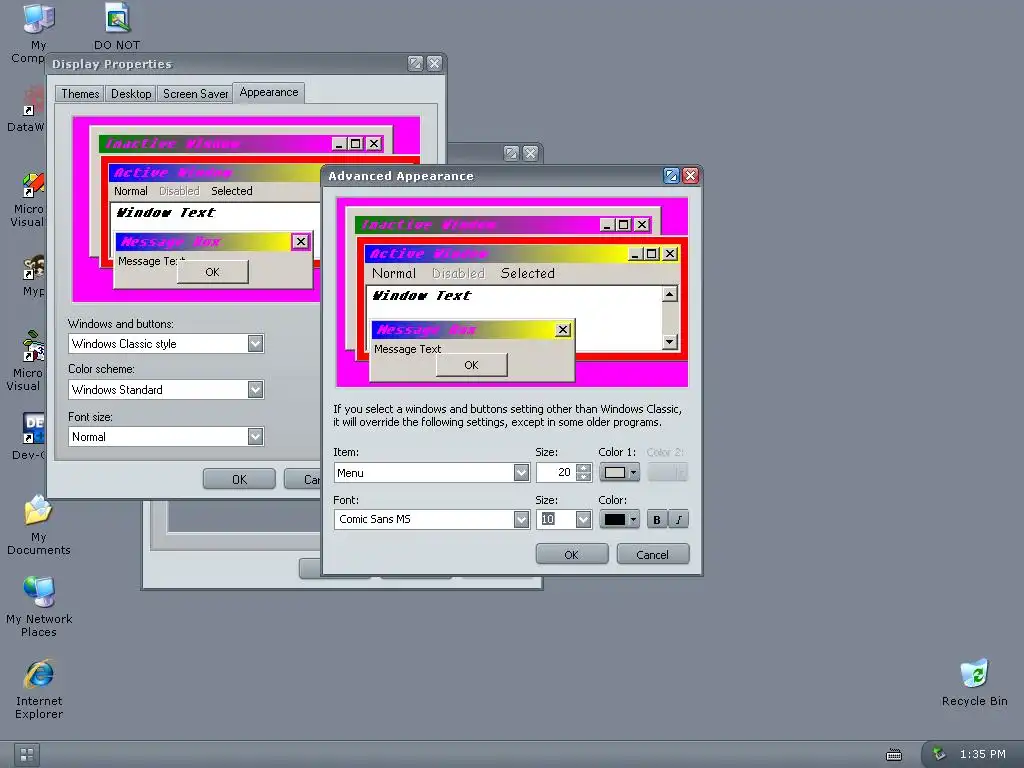Toggle italic font button in Advanced Appearance
Screen dimensions: 1024x768
[x=679, y=519]
